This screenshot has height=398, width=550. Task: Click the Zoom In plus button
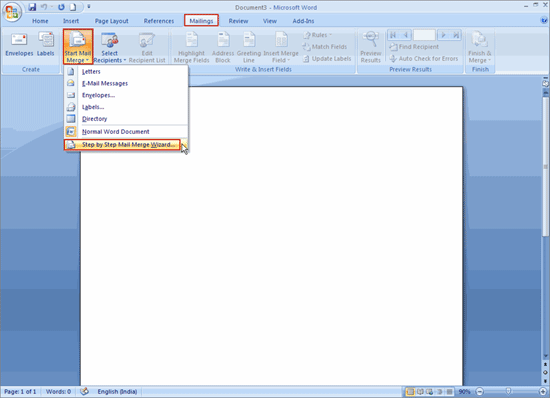543,392
